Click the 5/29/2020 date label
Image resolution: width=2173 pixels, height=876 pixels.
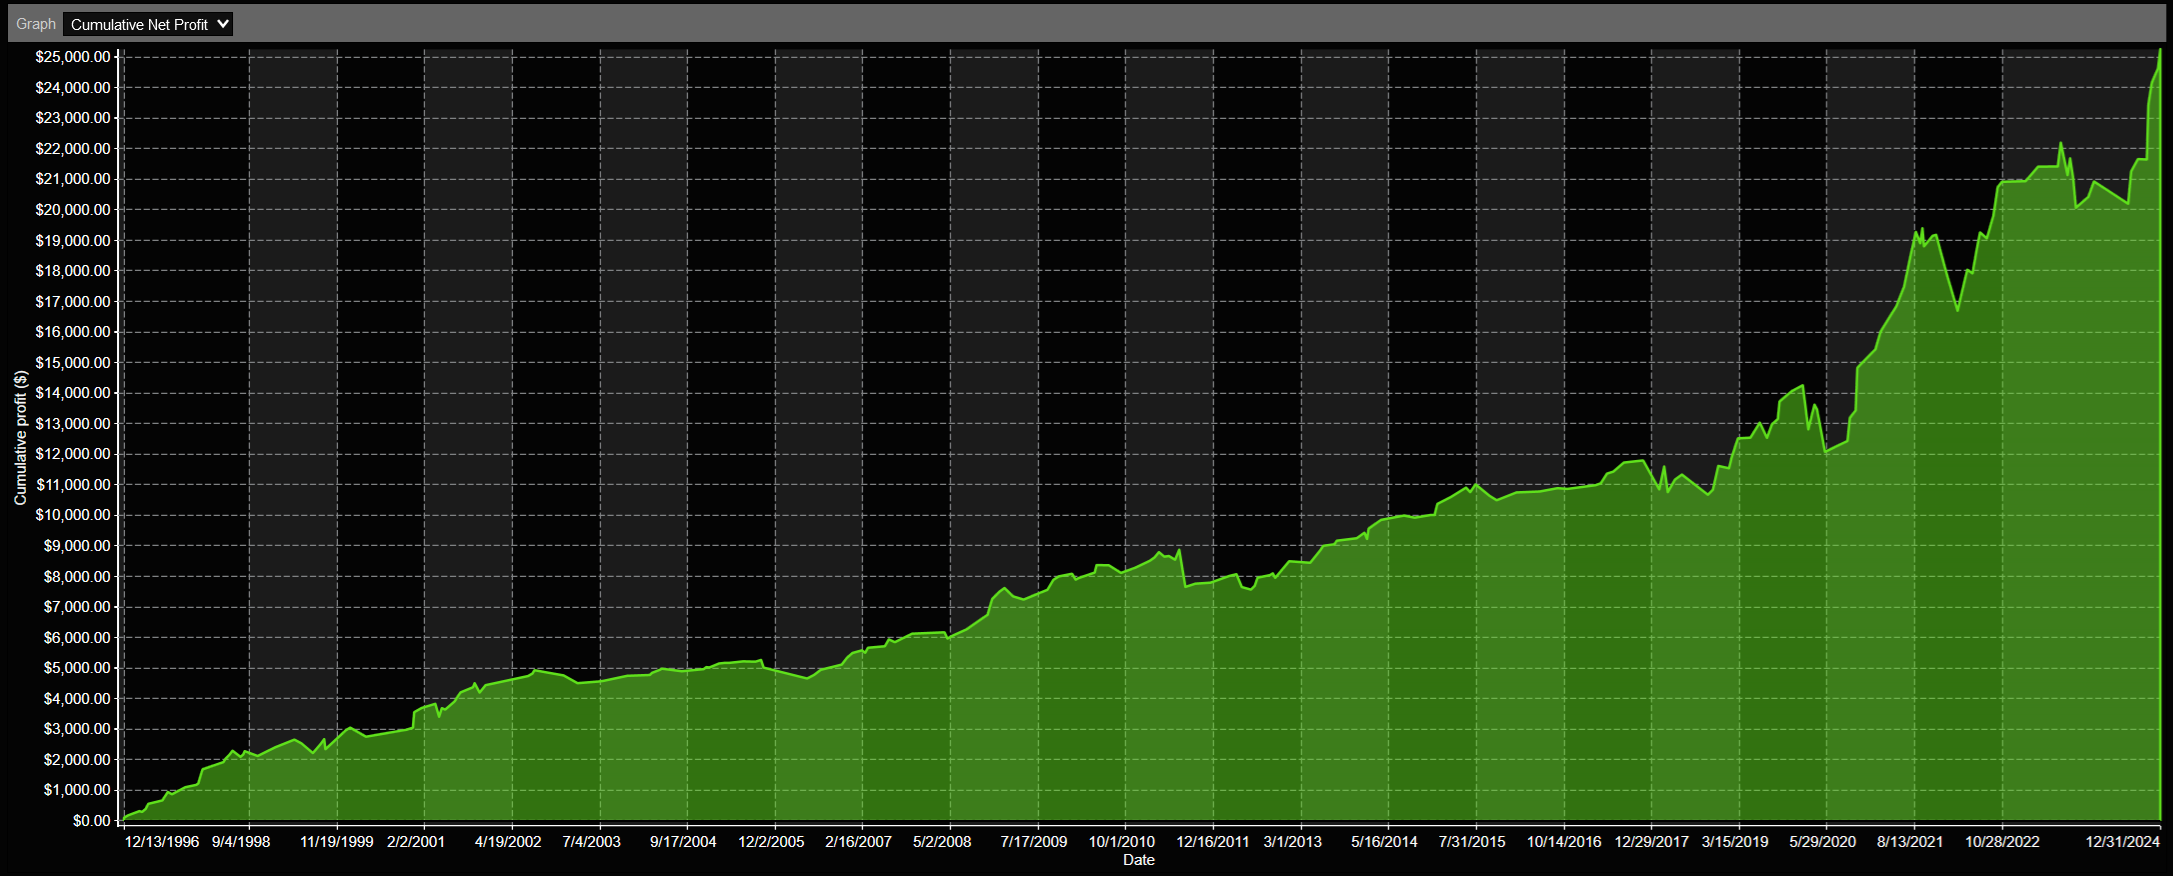tap(1823, 842)
